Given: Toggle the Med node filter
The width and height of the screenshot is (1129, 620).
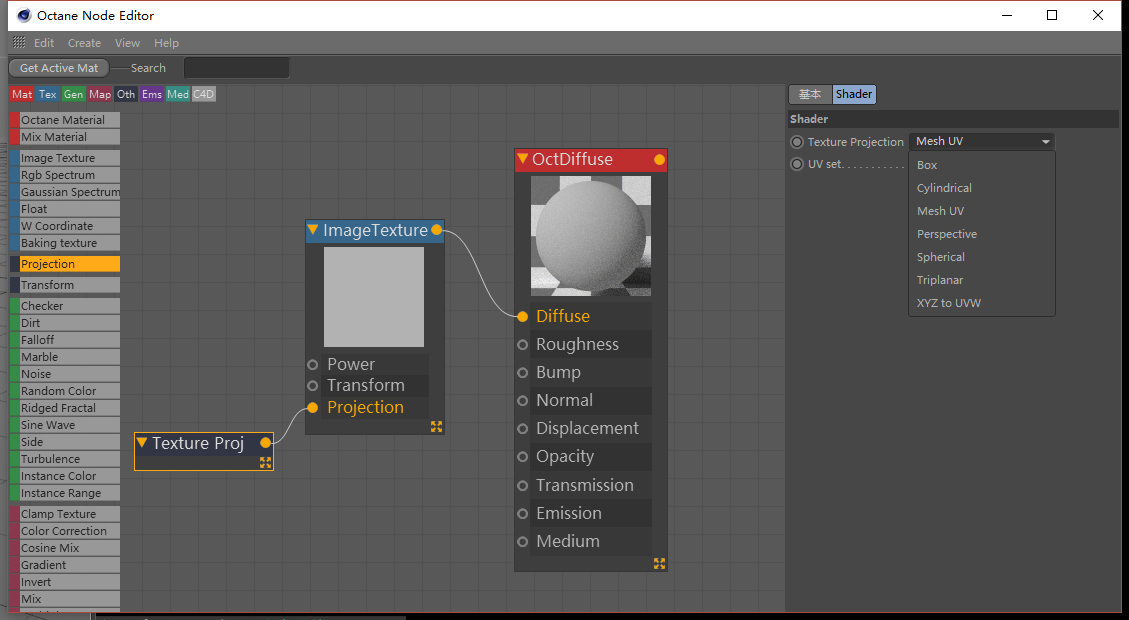Looking at the screenshot, I should [x=178, y=94].
